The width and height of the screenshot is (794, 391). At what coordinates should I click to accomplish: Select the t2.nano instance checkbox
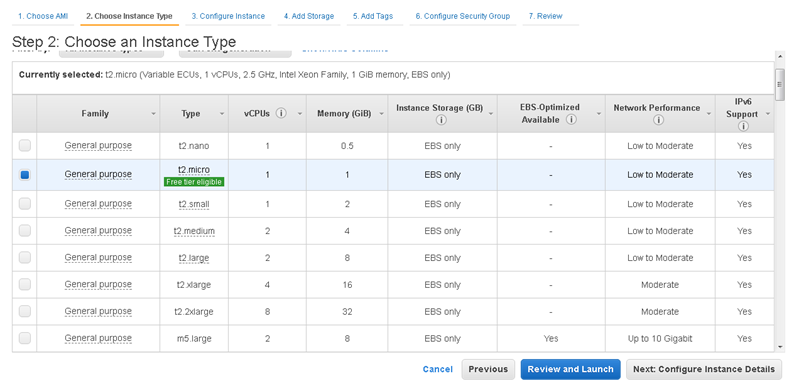24,146
